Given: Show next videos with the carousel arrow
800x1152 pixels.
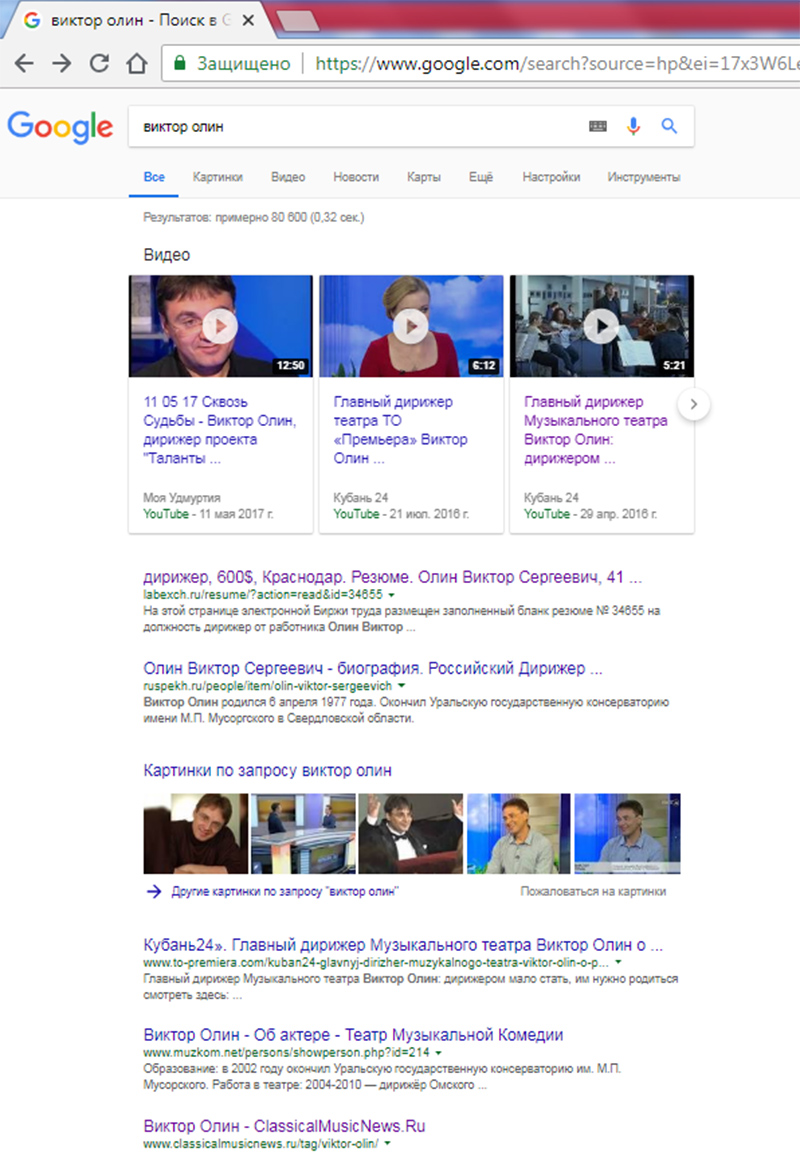Looking at the screenshot, I should point(693,404).
